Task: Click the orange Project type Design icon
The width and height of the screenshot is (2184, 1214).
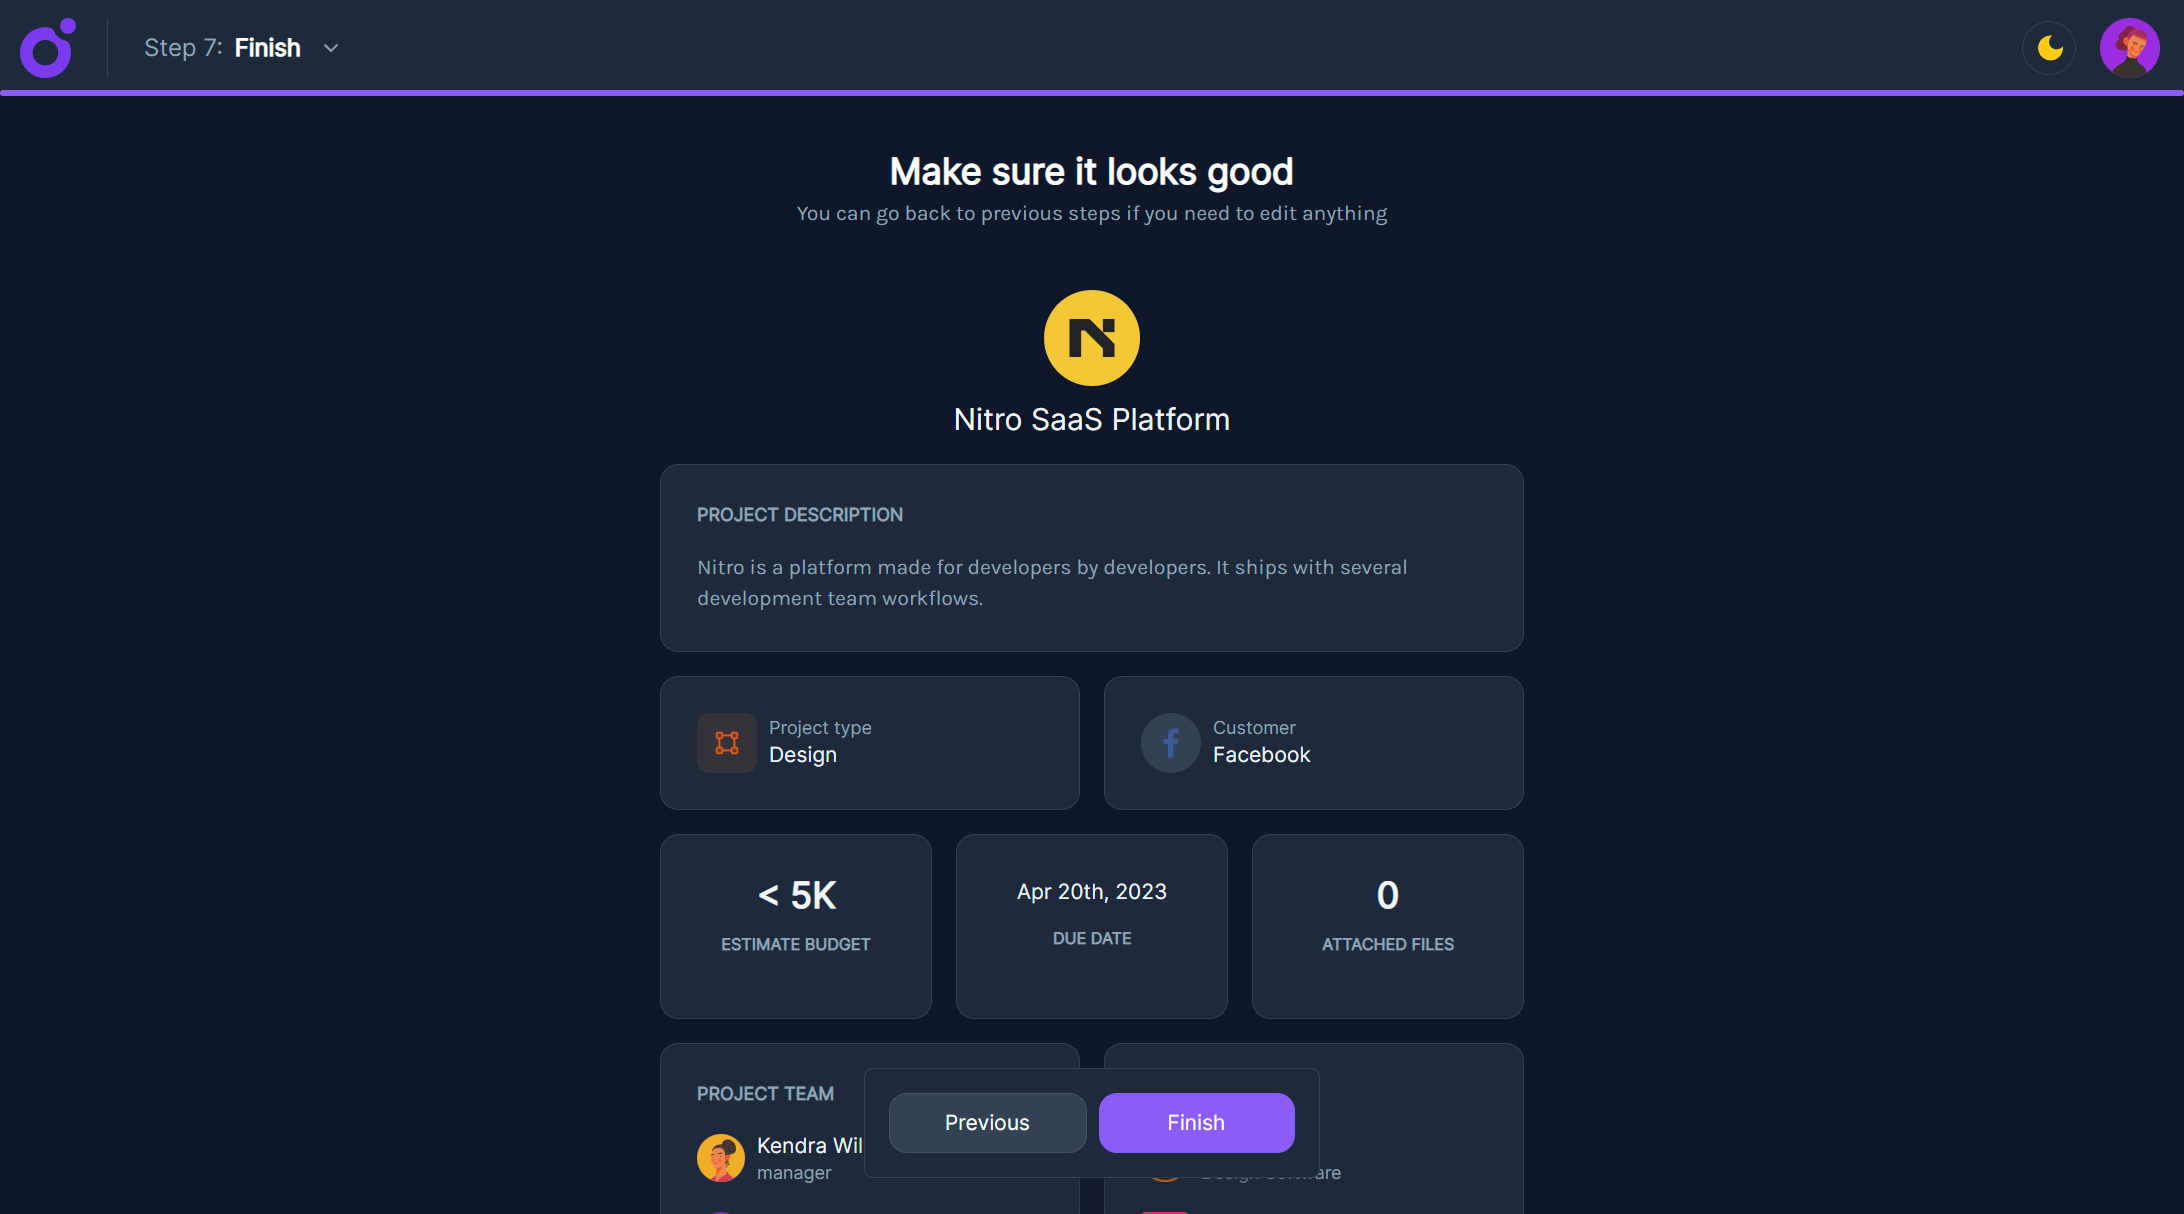Action: coord(727,743)
